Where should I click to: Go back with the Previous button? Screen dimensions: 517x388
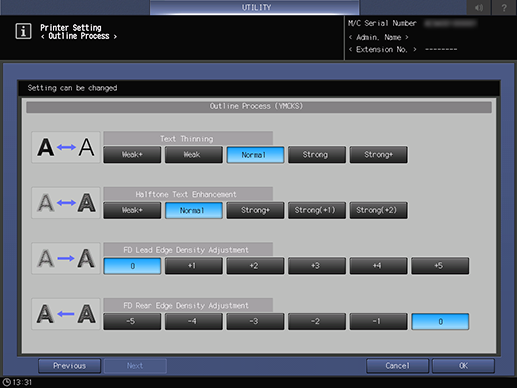[69, 366]
